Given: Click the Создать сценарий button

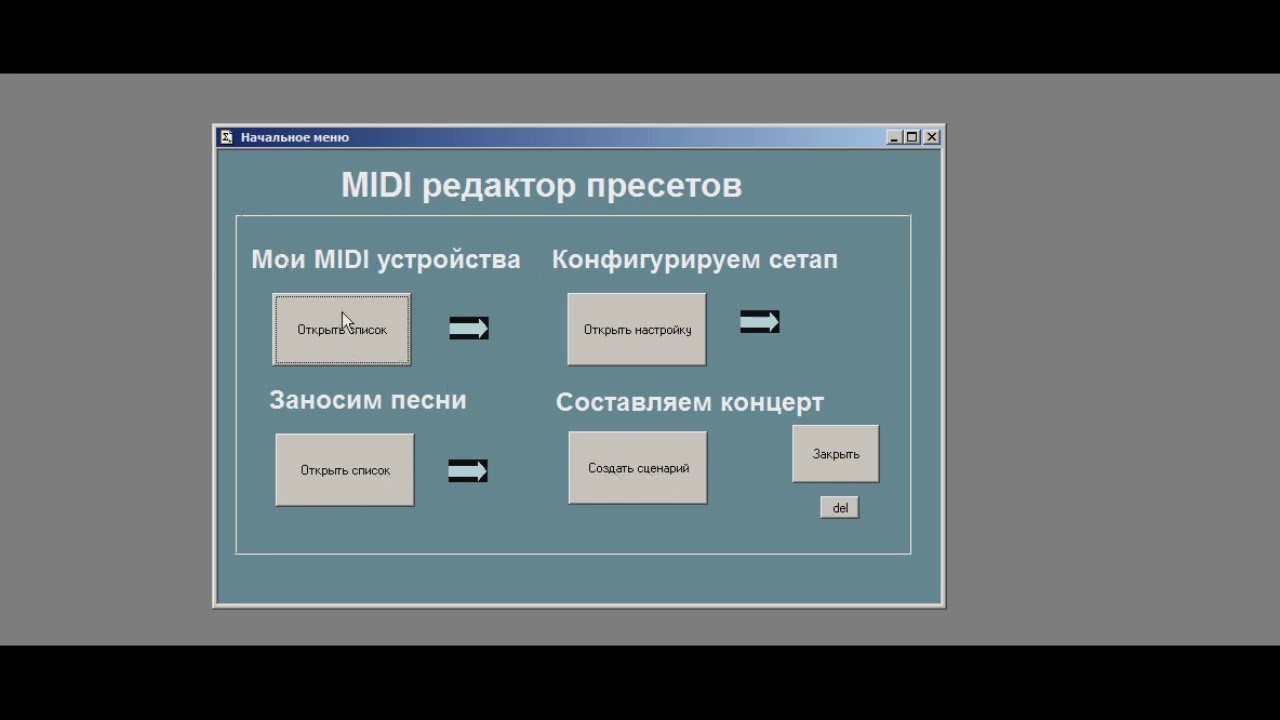Looking at the screenshot, I should [638, 468].
